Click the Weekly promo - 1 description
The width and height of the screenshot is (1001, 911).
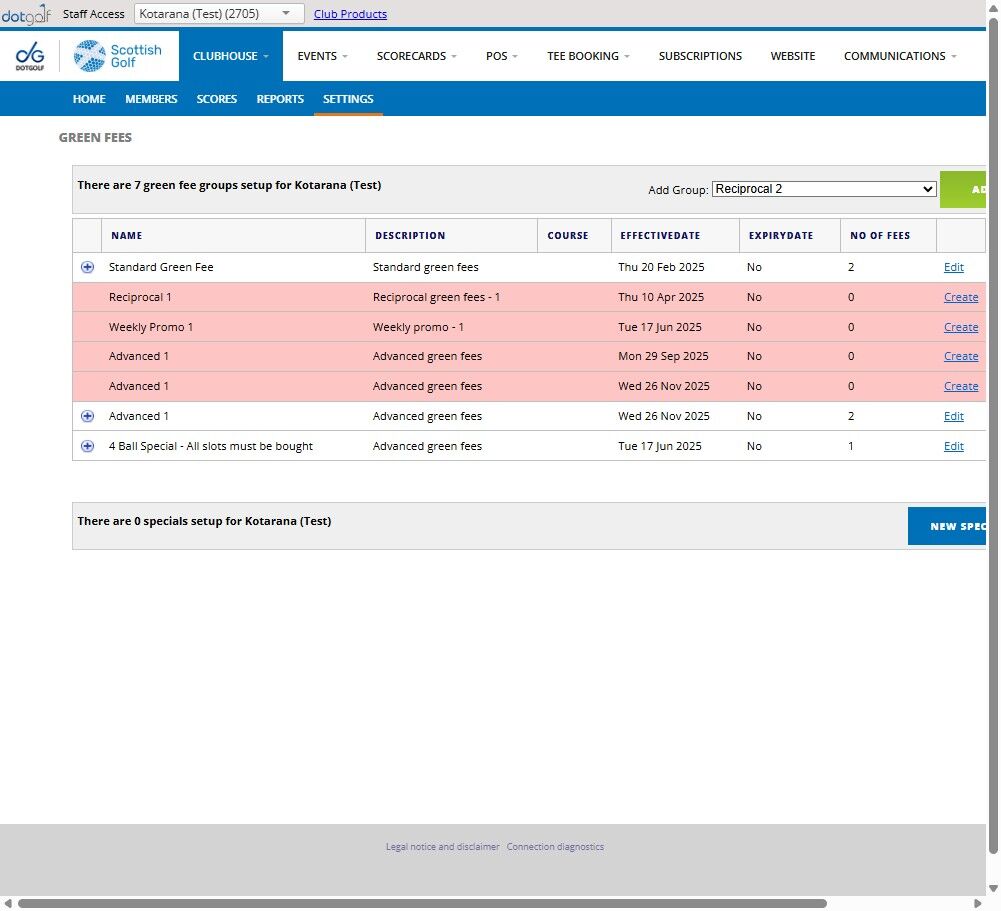pyautogui.click(x=418, y=328)
